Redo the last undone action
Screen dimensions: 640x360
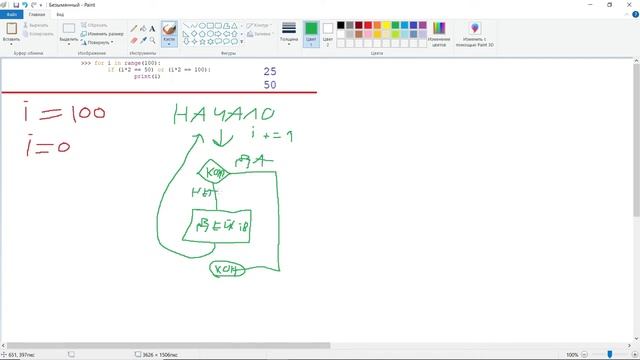[x=33, y=5]
